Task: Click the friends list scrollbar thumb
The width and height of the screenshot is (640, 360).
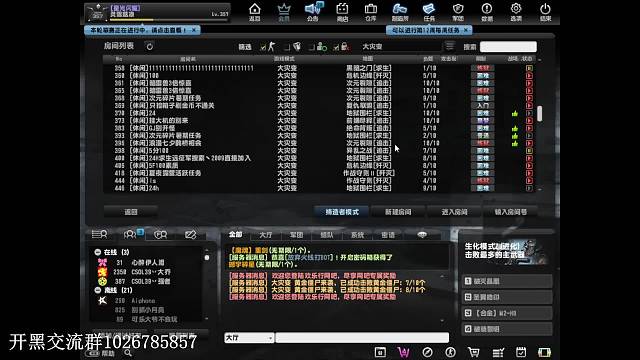Action: tap(207, 258)
